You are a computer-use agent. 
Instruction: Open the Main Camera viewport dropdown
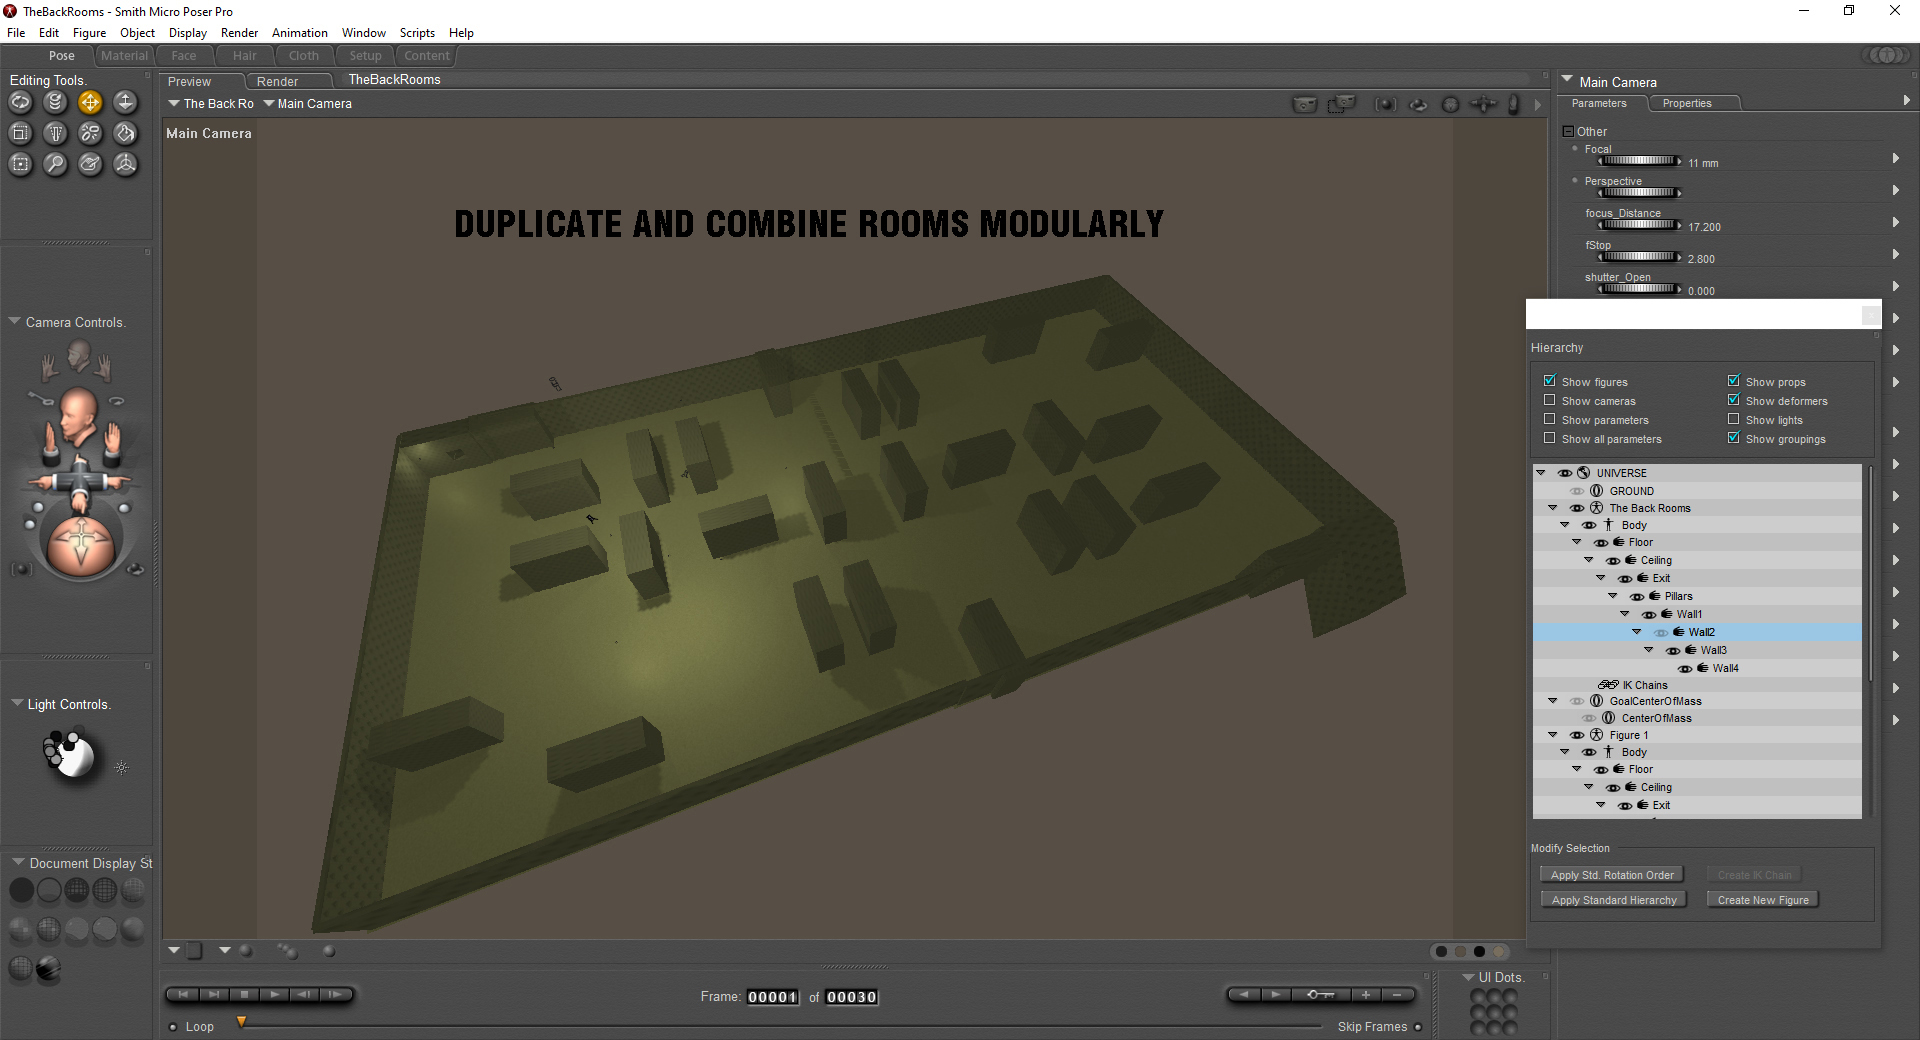[x=308, y=104]
